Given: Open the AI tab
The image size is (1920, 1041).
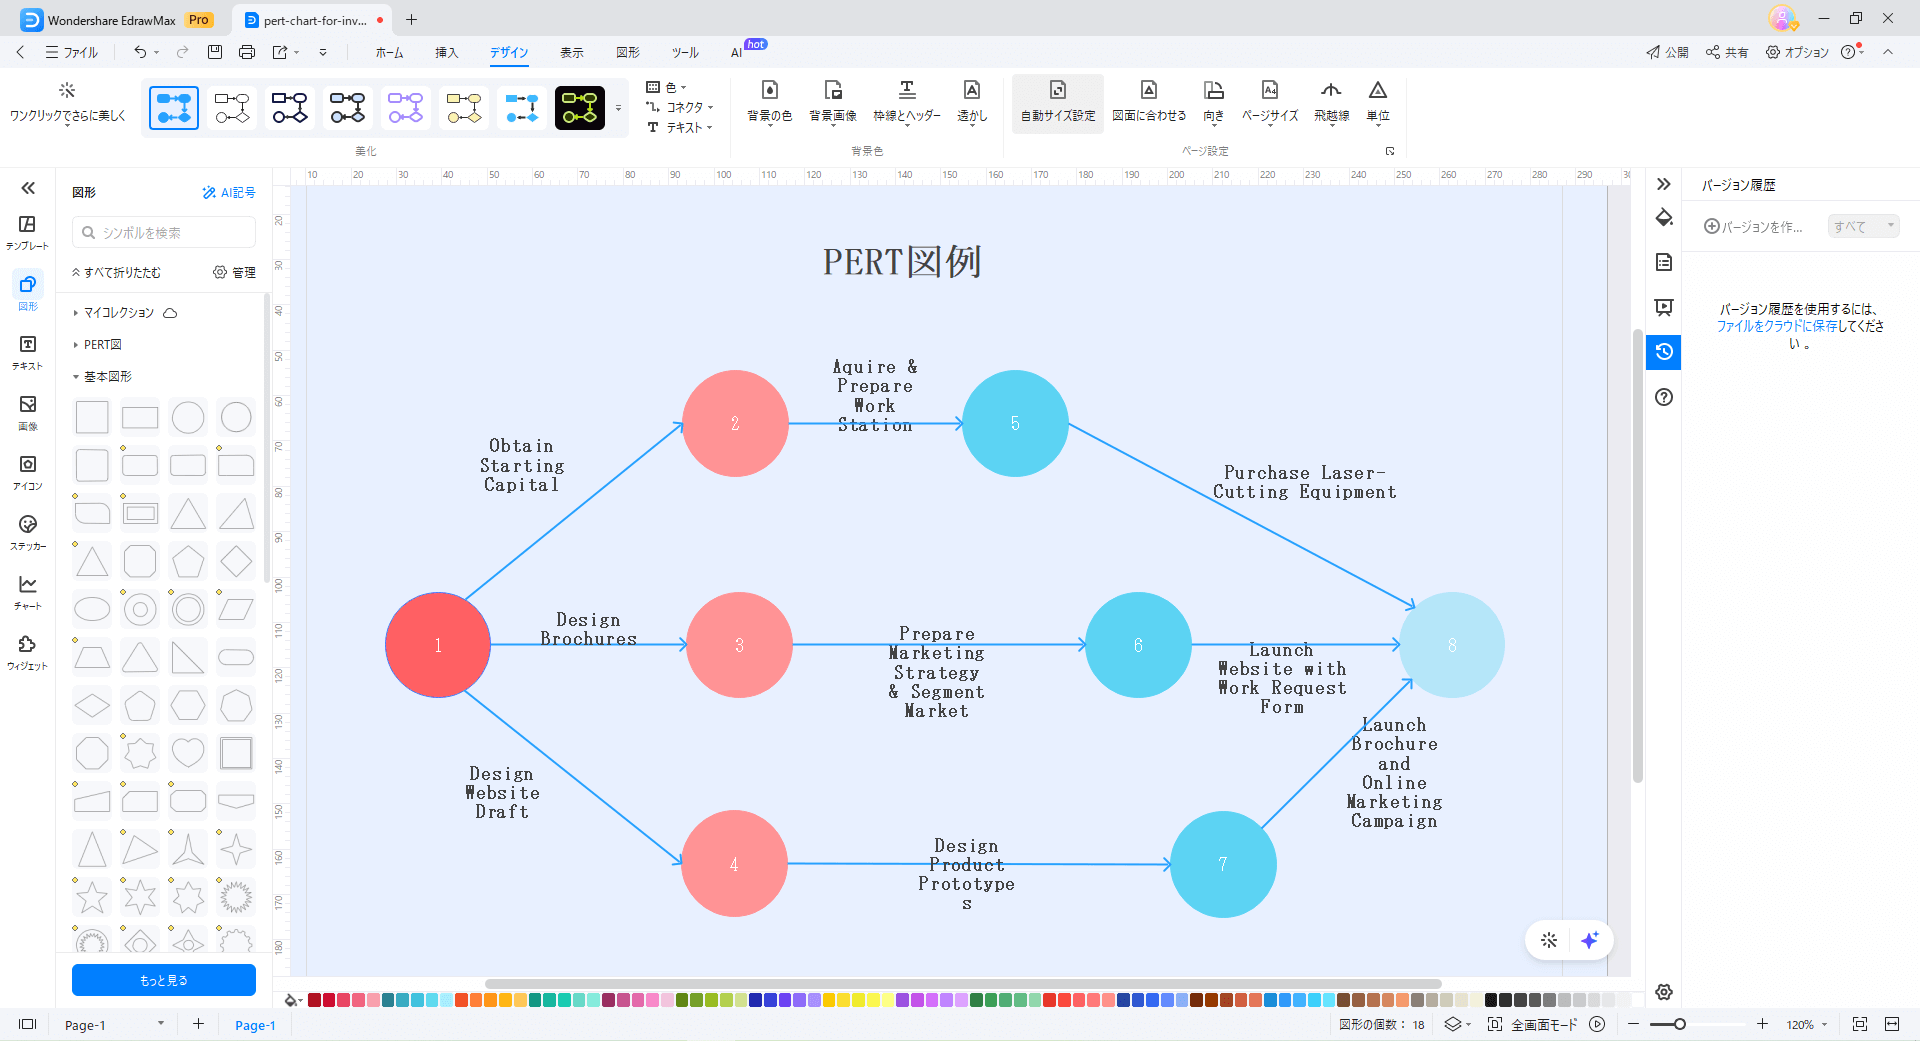Looking at the screenshot, I should pyautogui.click(x=737, y=52).
